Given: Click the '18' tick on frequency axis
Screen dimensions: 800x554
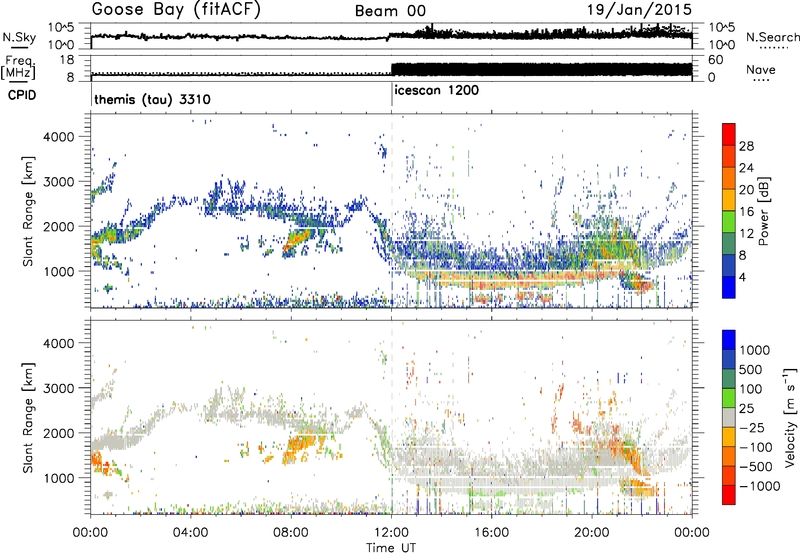Looking at the screenshot, I should click(66, 60).
